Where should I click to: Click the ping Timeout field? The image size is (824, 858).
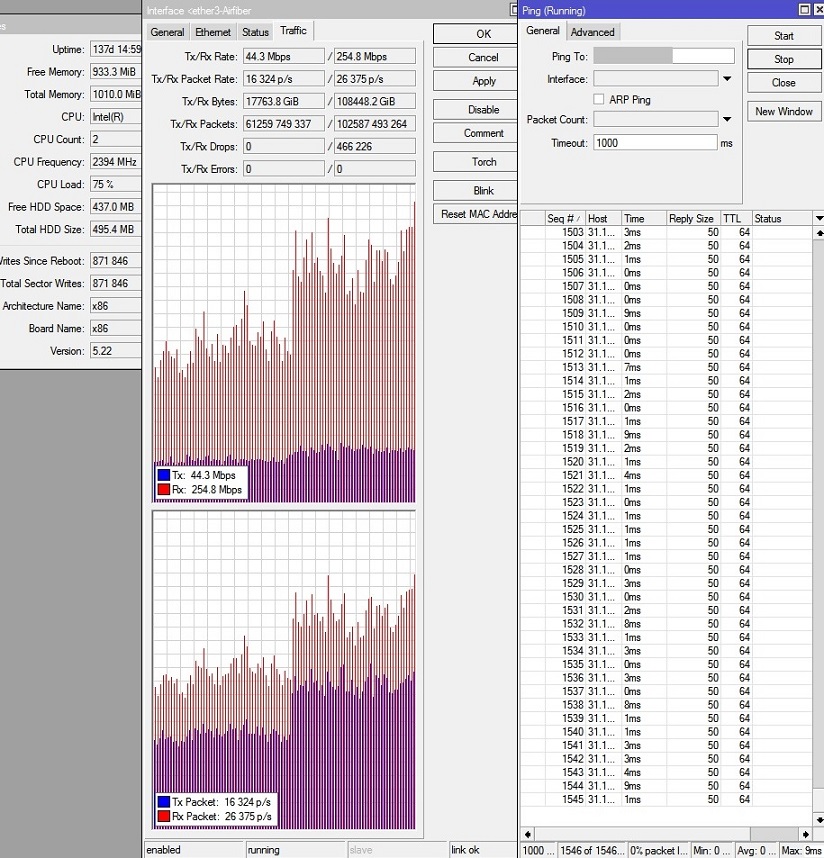(x=655, y=143)
